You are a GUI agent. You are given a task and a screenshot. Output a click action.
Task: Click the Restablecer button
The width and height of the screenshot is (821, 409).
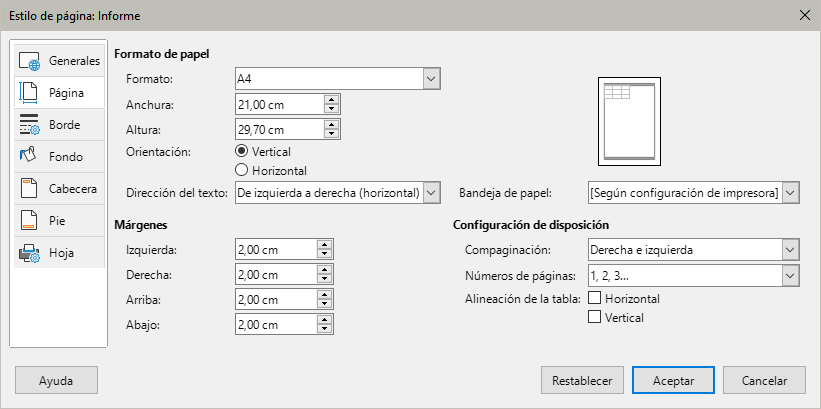pyautogui.click(x=582, y=380)
